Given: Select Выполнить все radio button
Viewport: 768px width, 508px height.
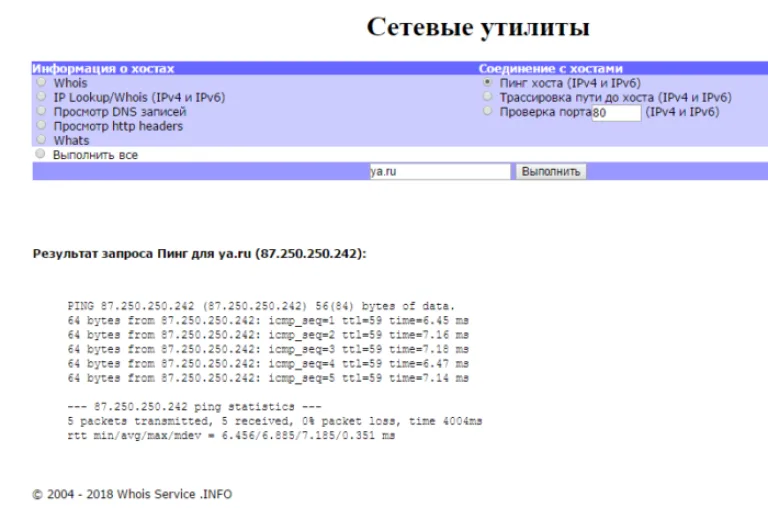Looking at the screenshot, I should tap(41, 154).
